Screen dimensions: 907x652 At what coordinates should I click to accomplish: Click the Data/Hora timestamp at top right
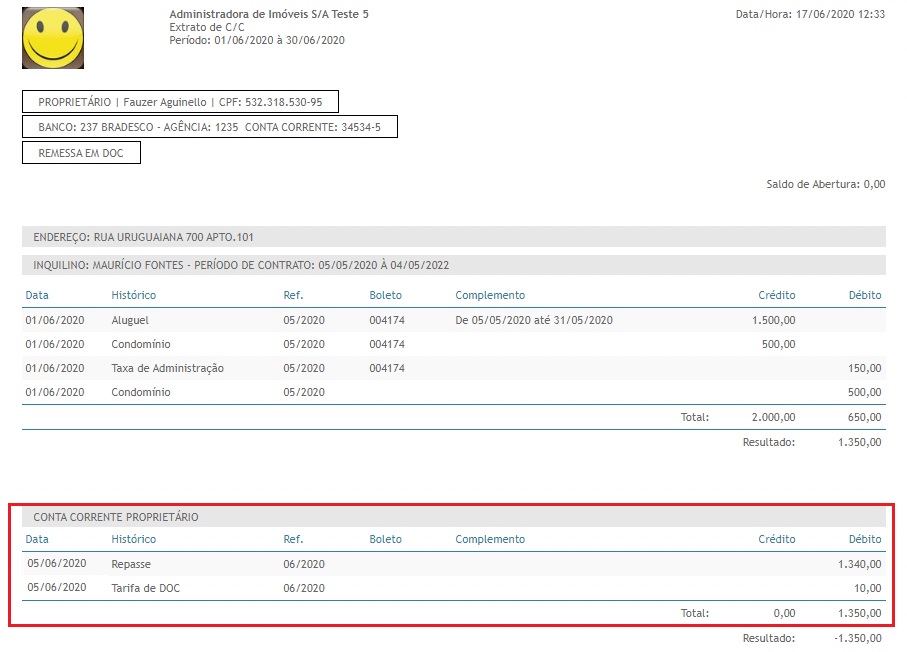tap(810, 15)
